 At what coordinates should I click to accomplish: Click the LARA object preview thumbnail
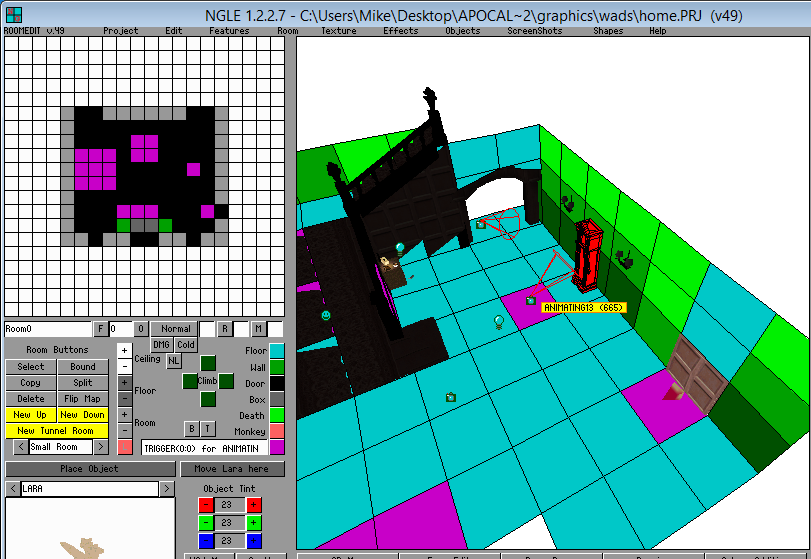tap(90, 528)
